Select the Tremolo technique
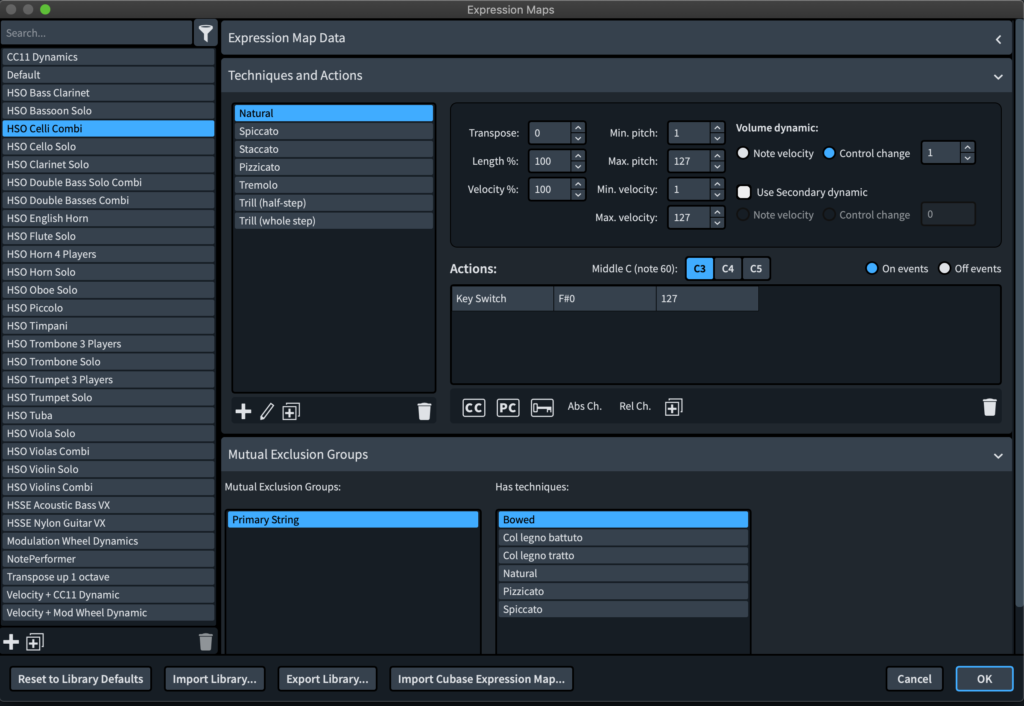Screen dimensions: 1024x706 tap(334, 185)
